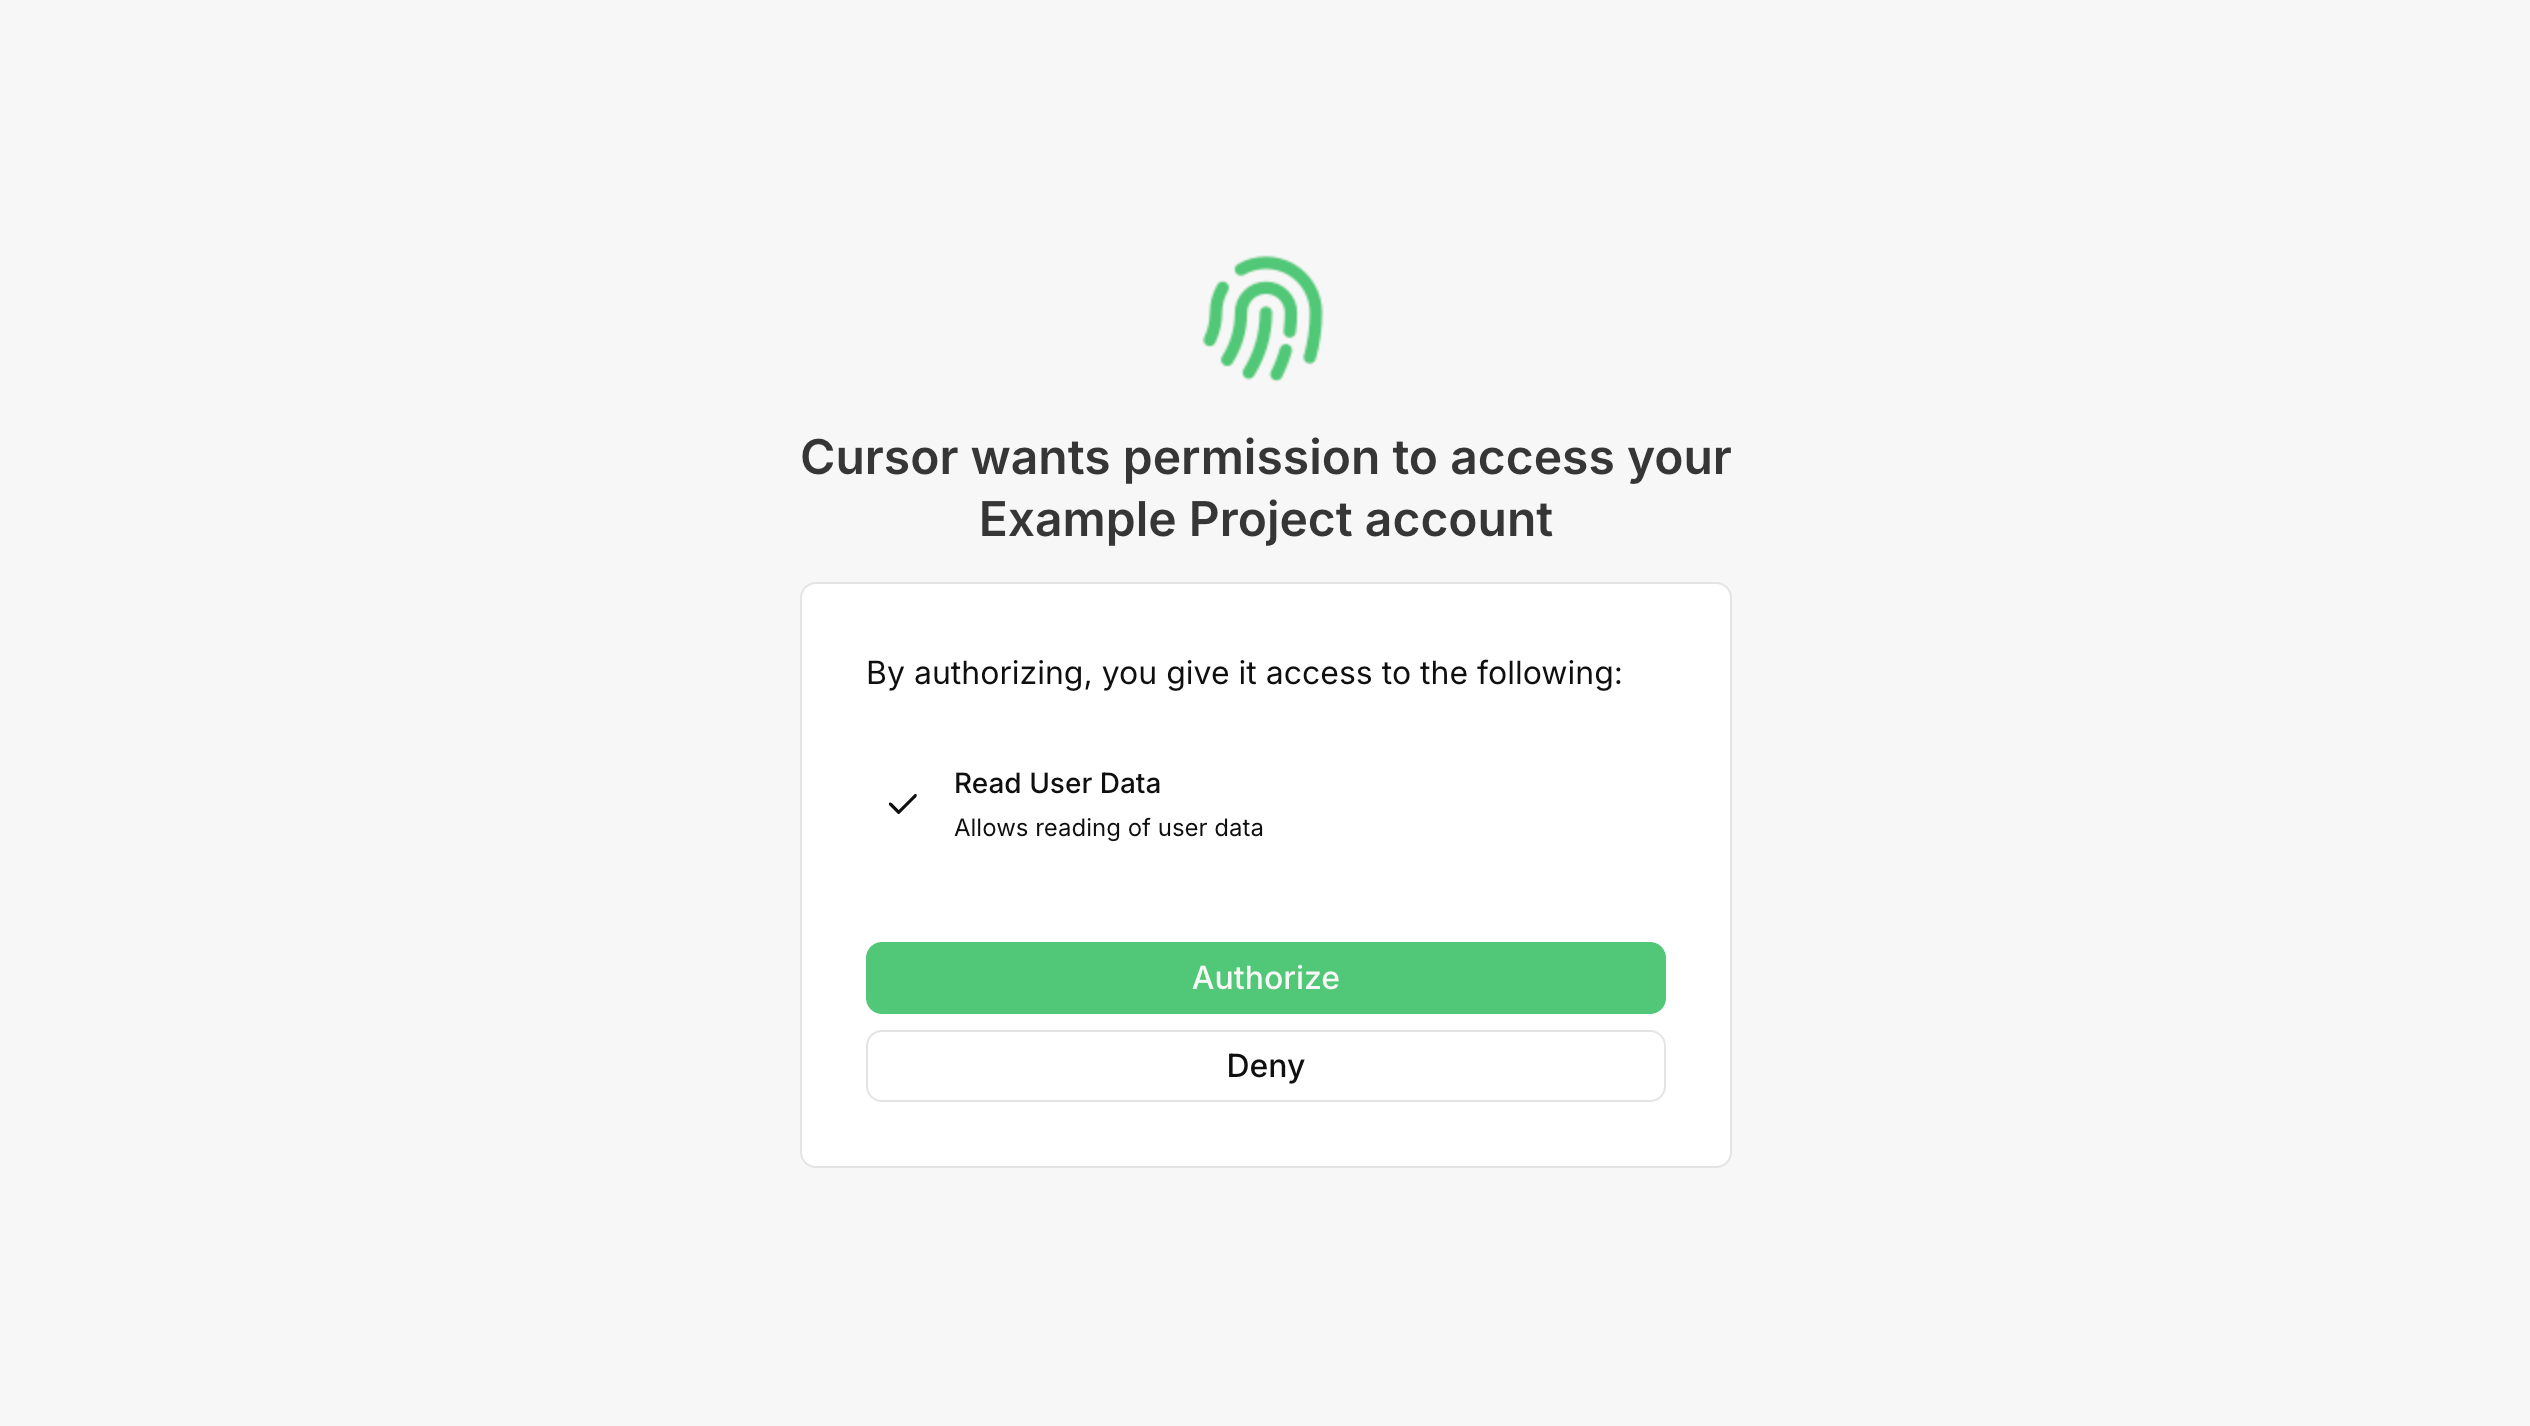Click the word 'account' in the heading
The width and height of the screenshot is (2530, 1426).
[x=1458, y=520]
